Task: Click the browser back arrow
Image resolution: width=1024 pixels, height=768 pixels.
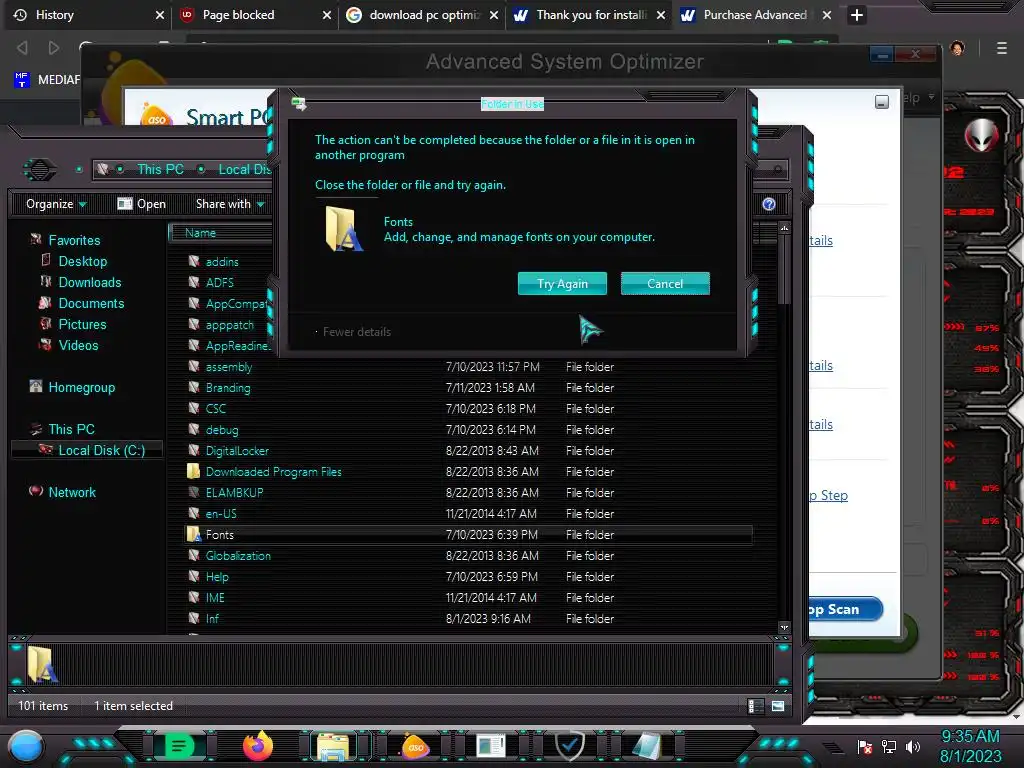Action: click(23, 48)
